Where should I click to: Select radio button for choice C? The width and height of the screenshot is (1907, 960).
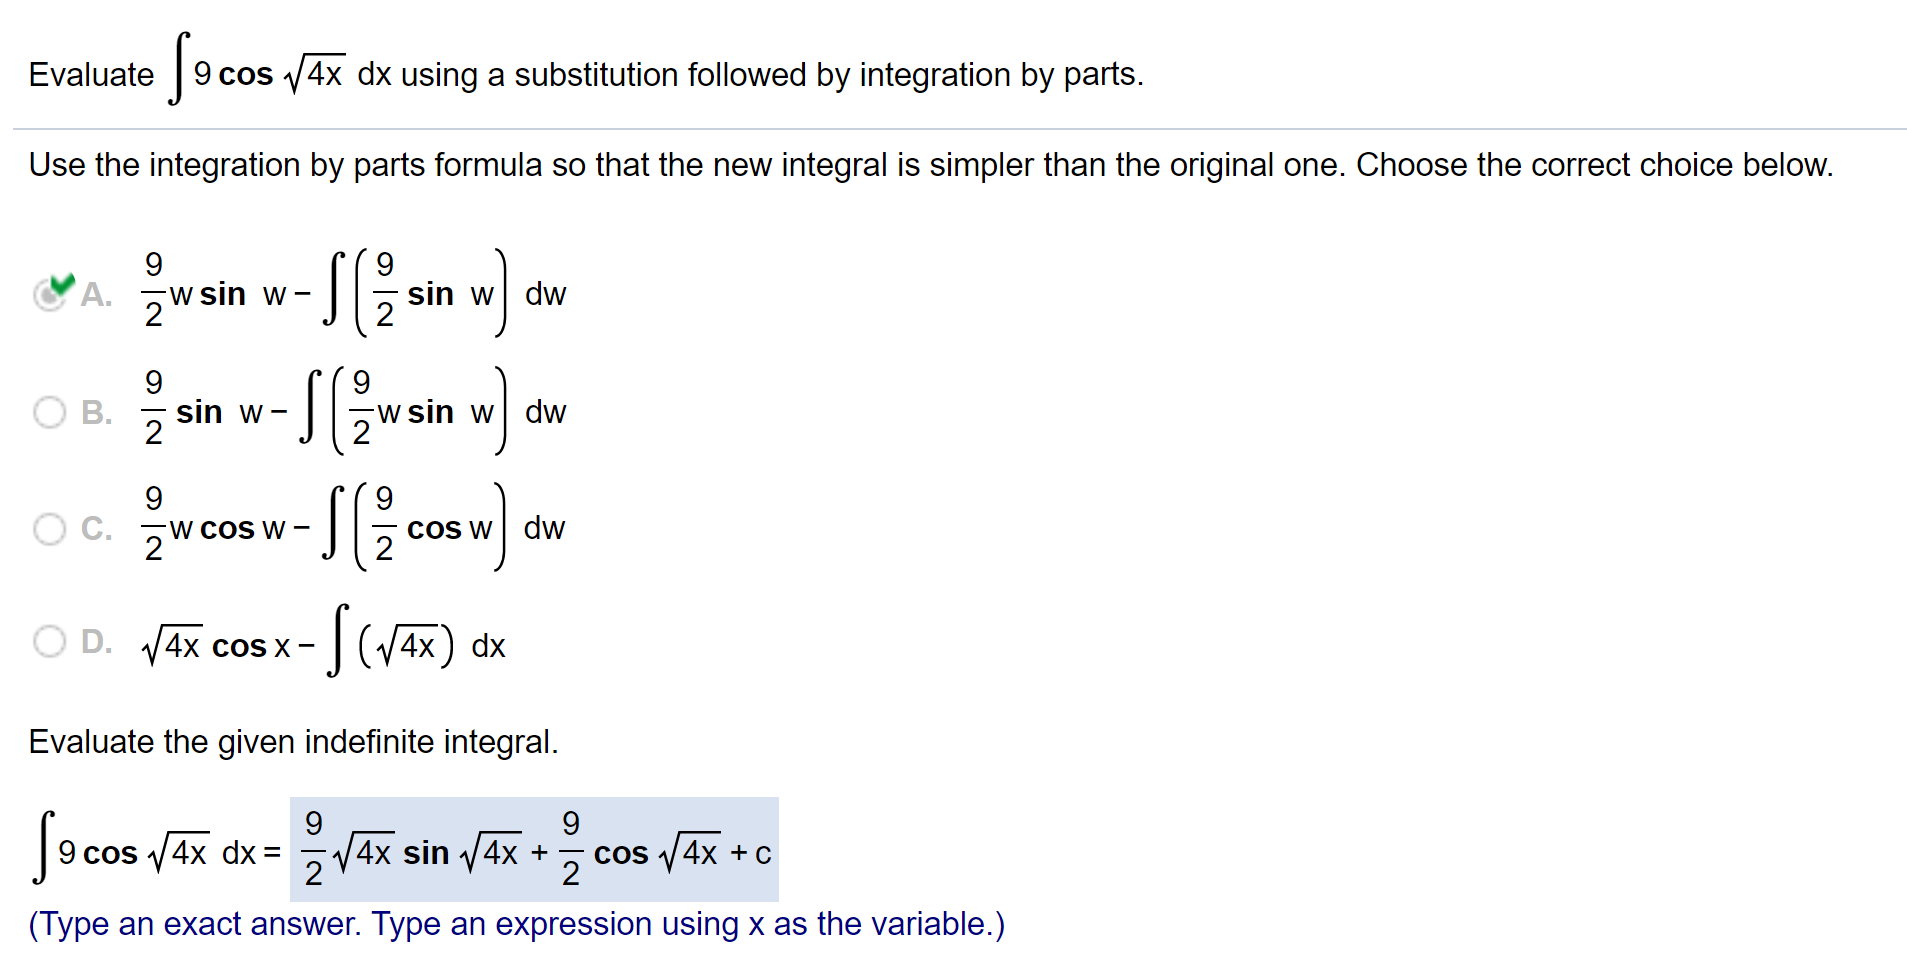tap(49, 529)
